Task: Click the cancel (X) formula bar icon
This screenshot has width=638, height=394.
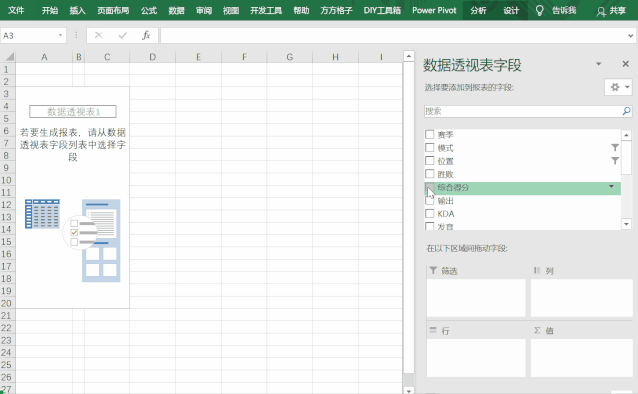Action: [x=98, y=35]
